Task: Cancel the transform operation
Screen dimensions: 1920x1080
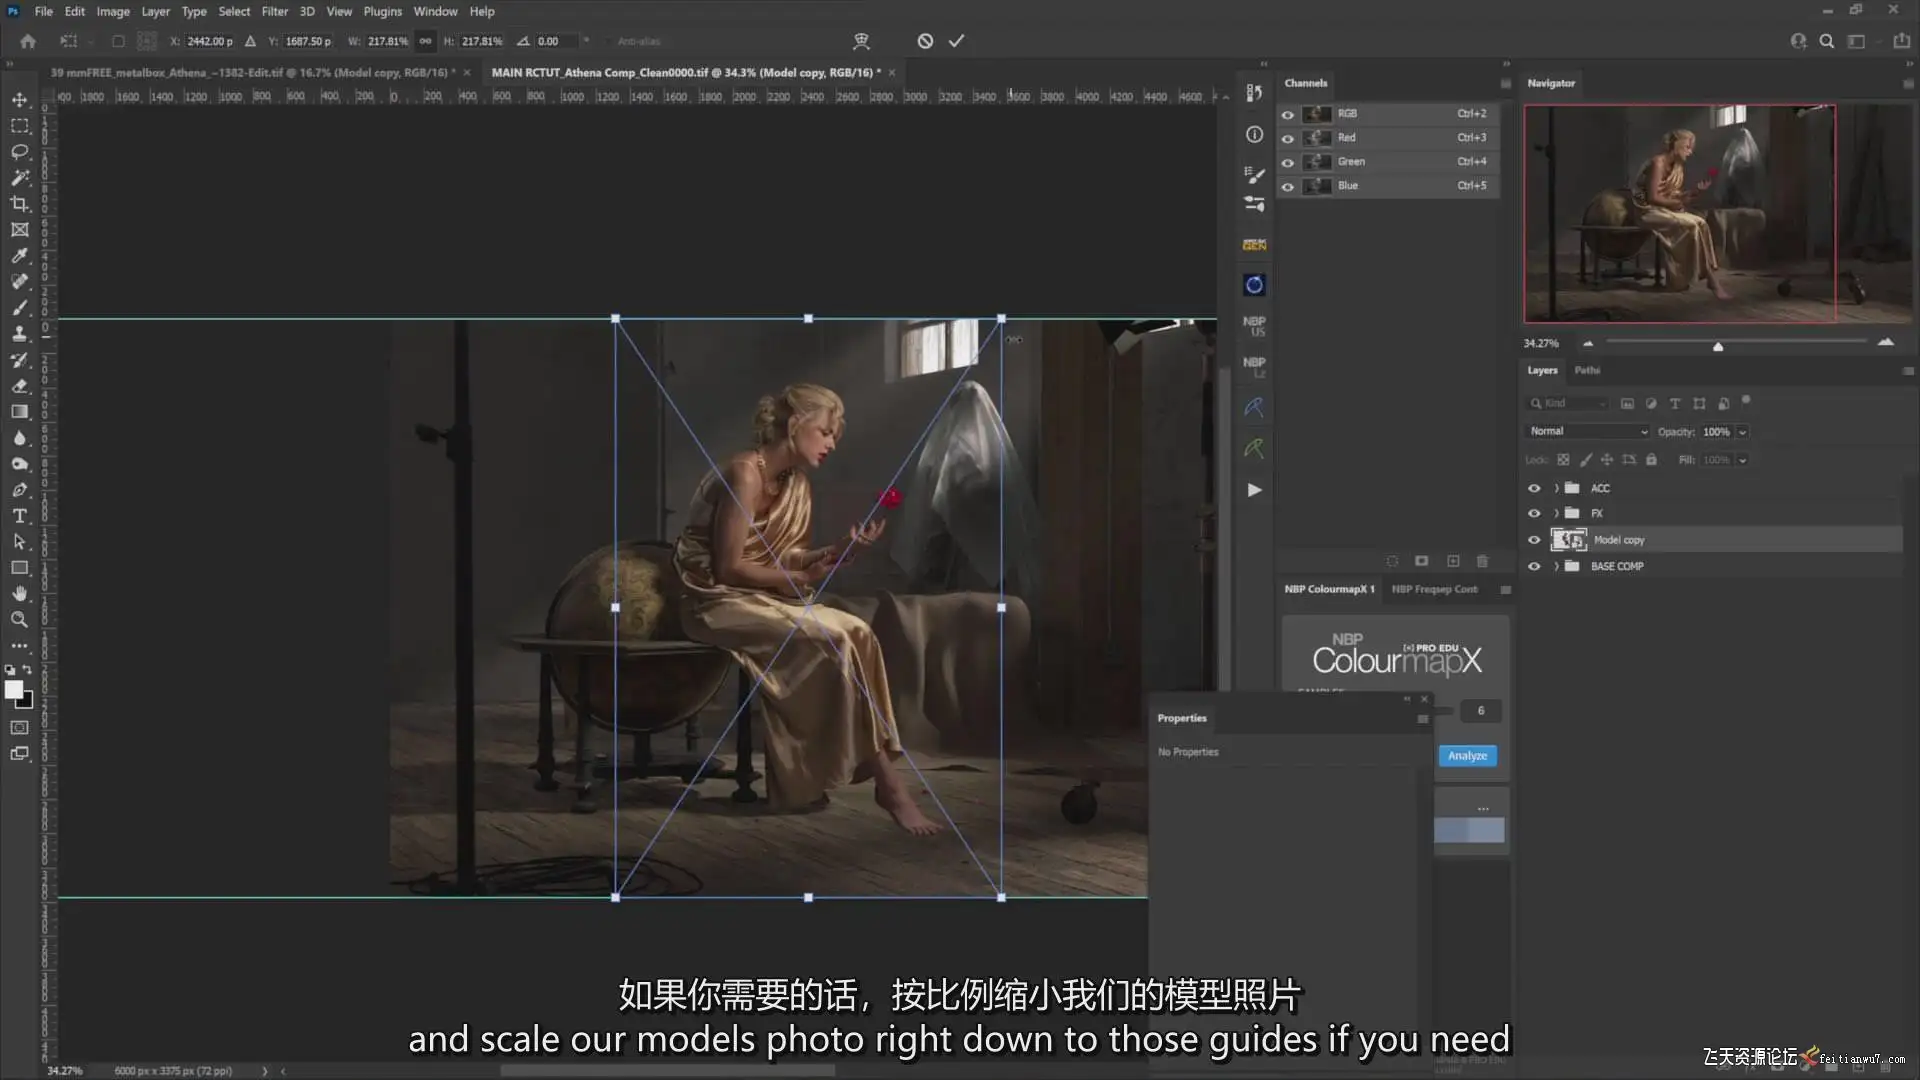Action: [x=925, y=41]
